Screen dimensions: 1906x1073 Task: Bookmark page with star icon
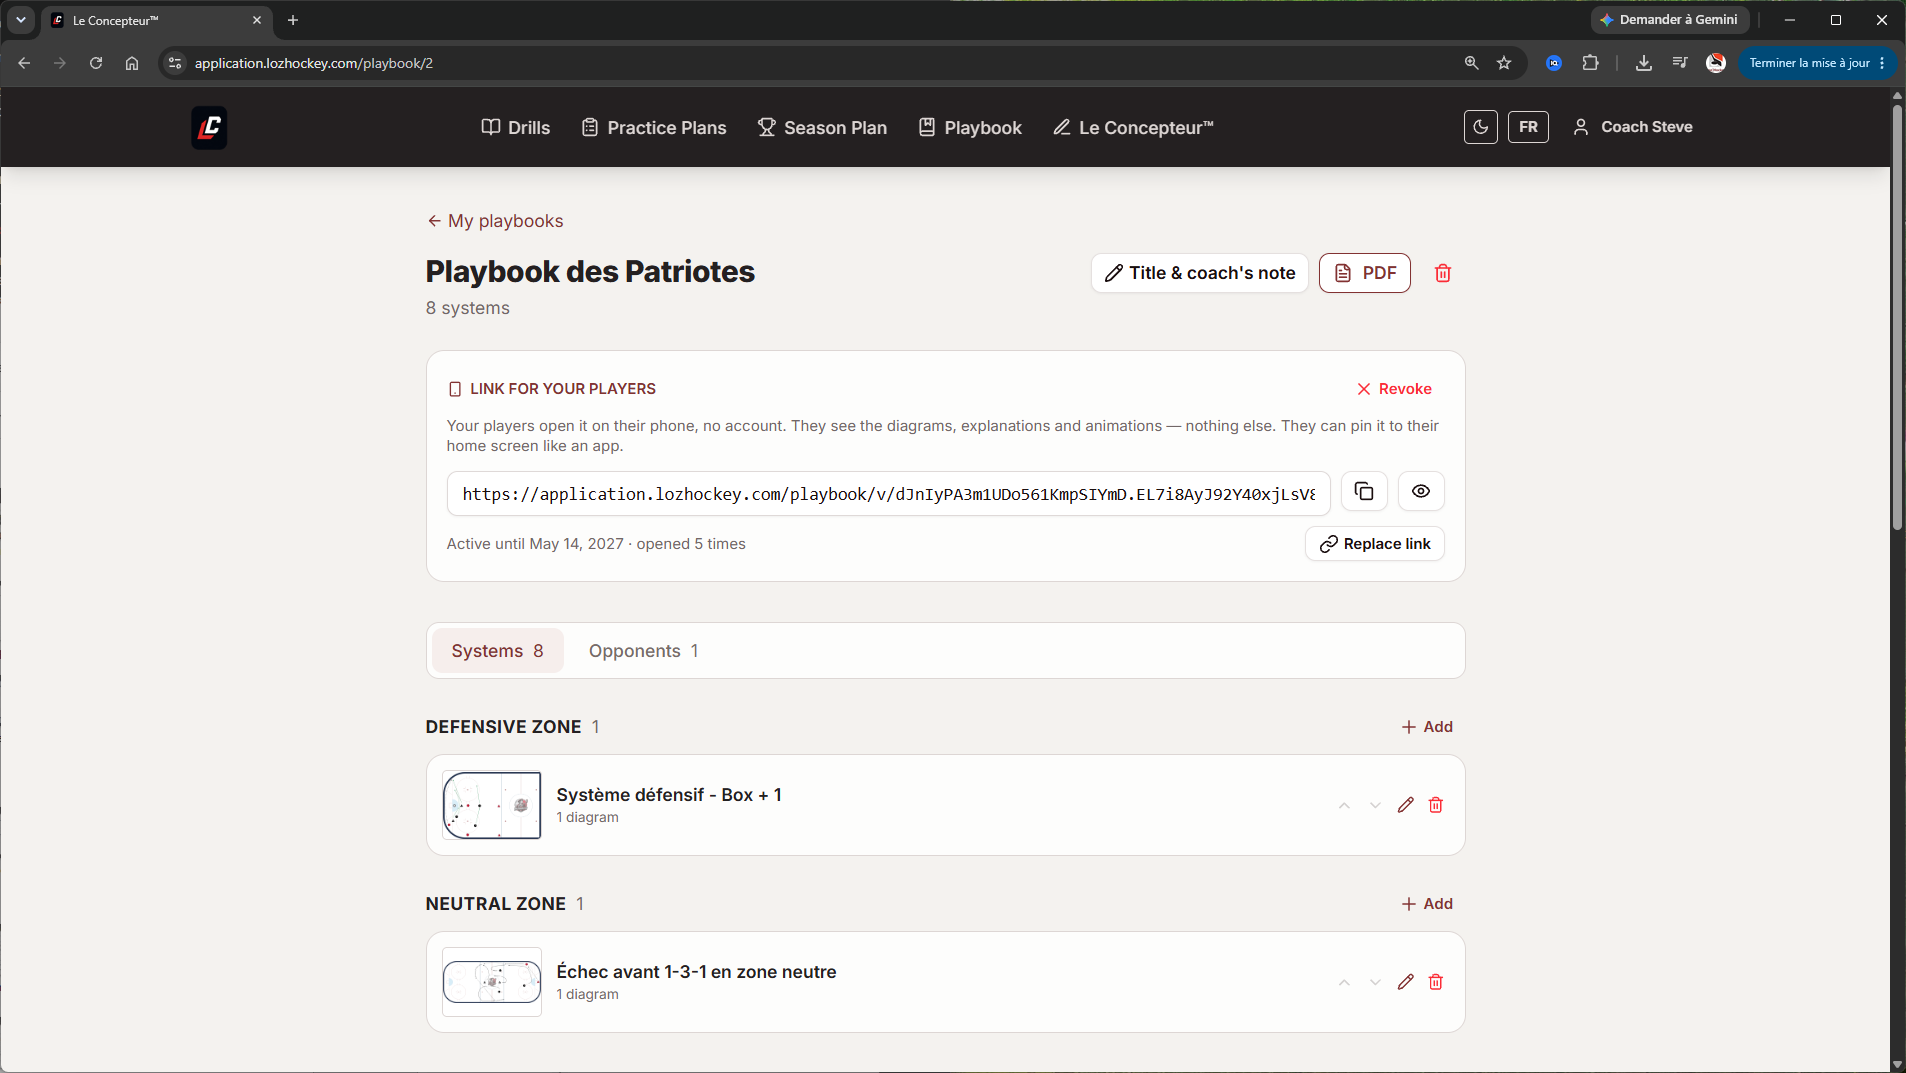1504,63
